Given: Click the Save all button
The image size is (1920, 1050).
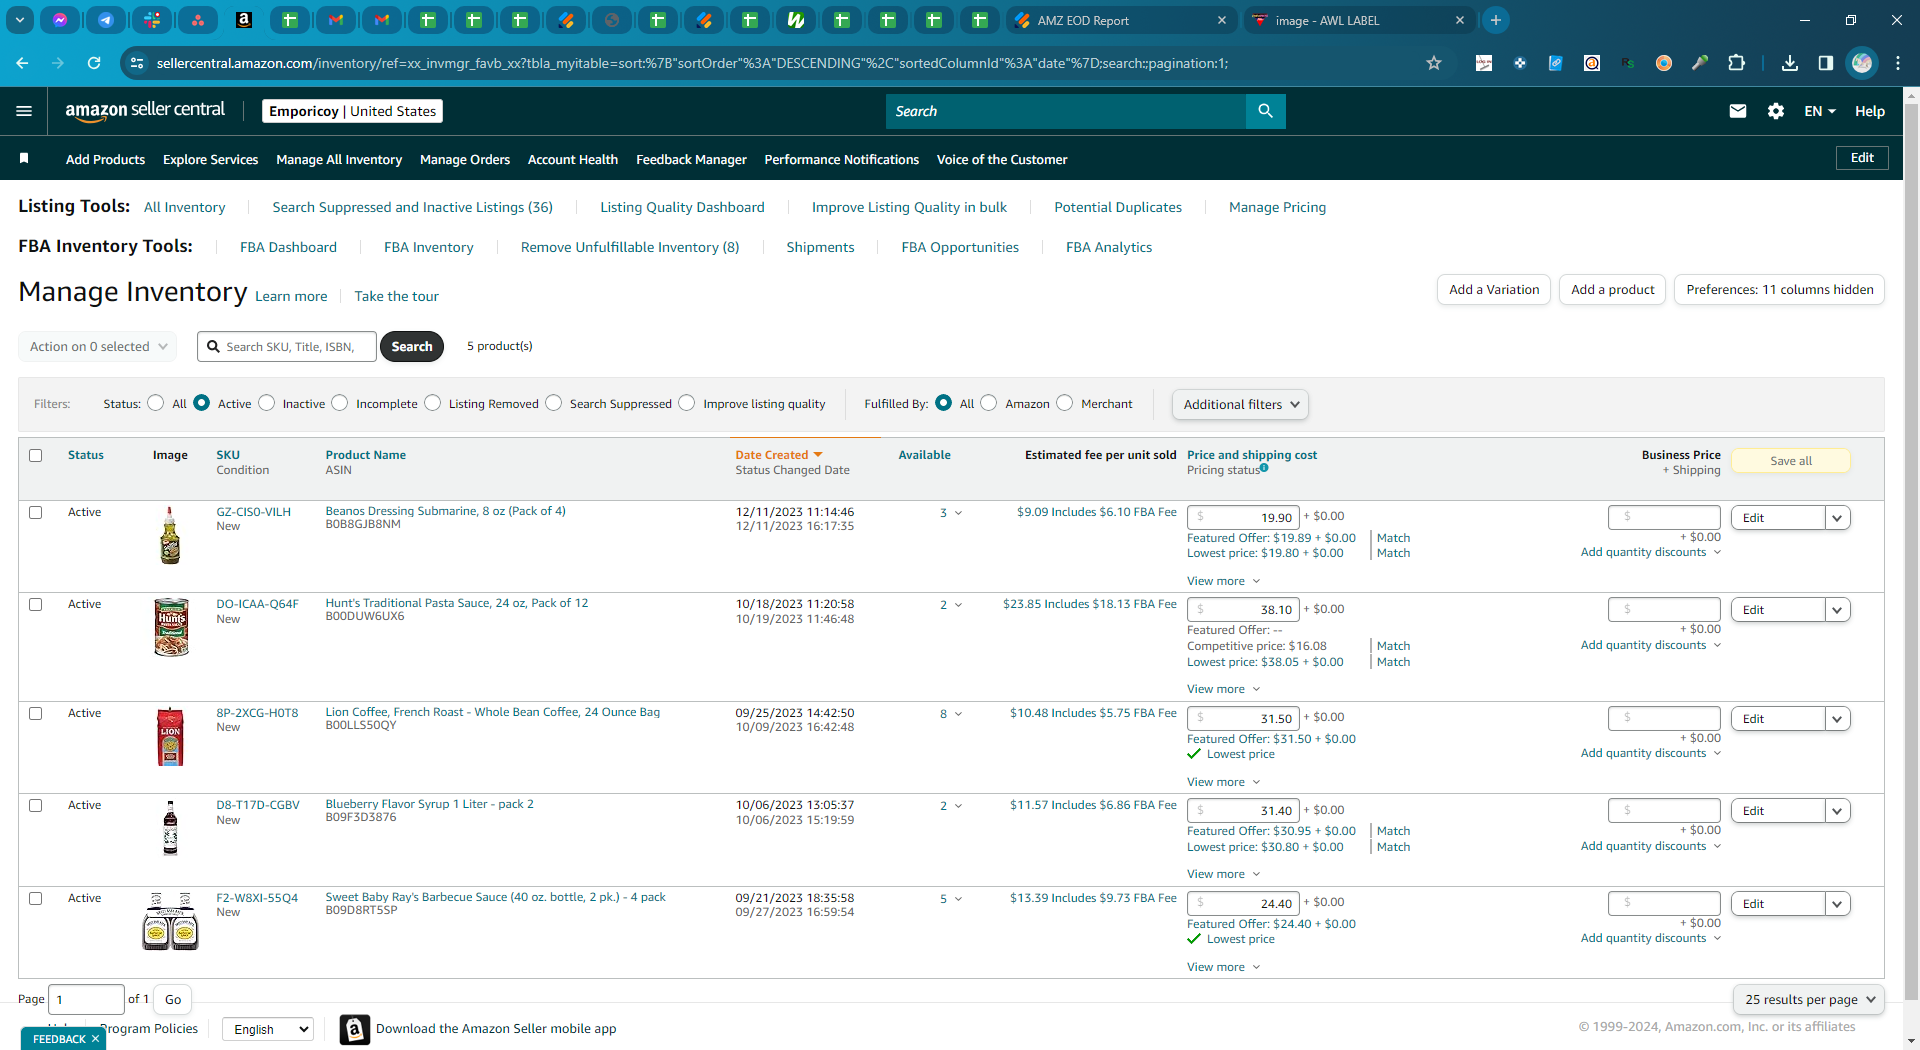Looking at the screenshot, I should click(x=1790, y=461).
